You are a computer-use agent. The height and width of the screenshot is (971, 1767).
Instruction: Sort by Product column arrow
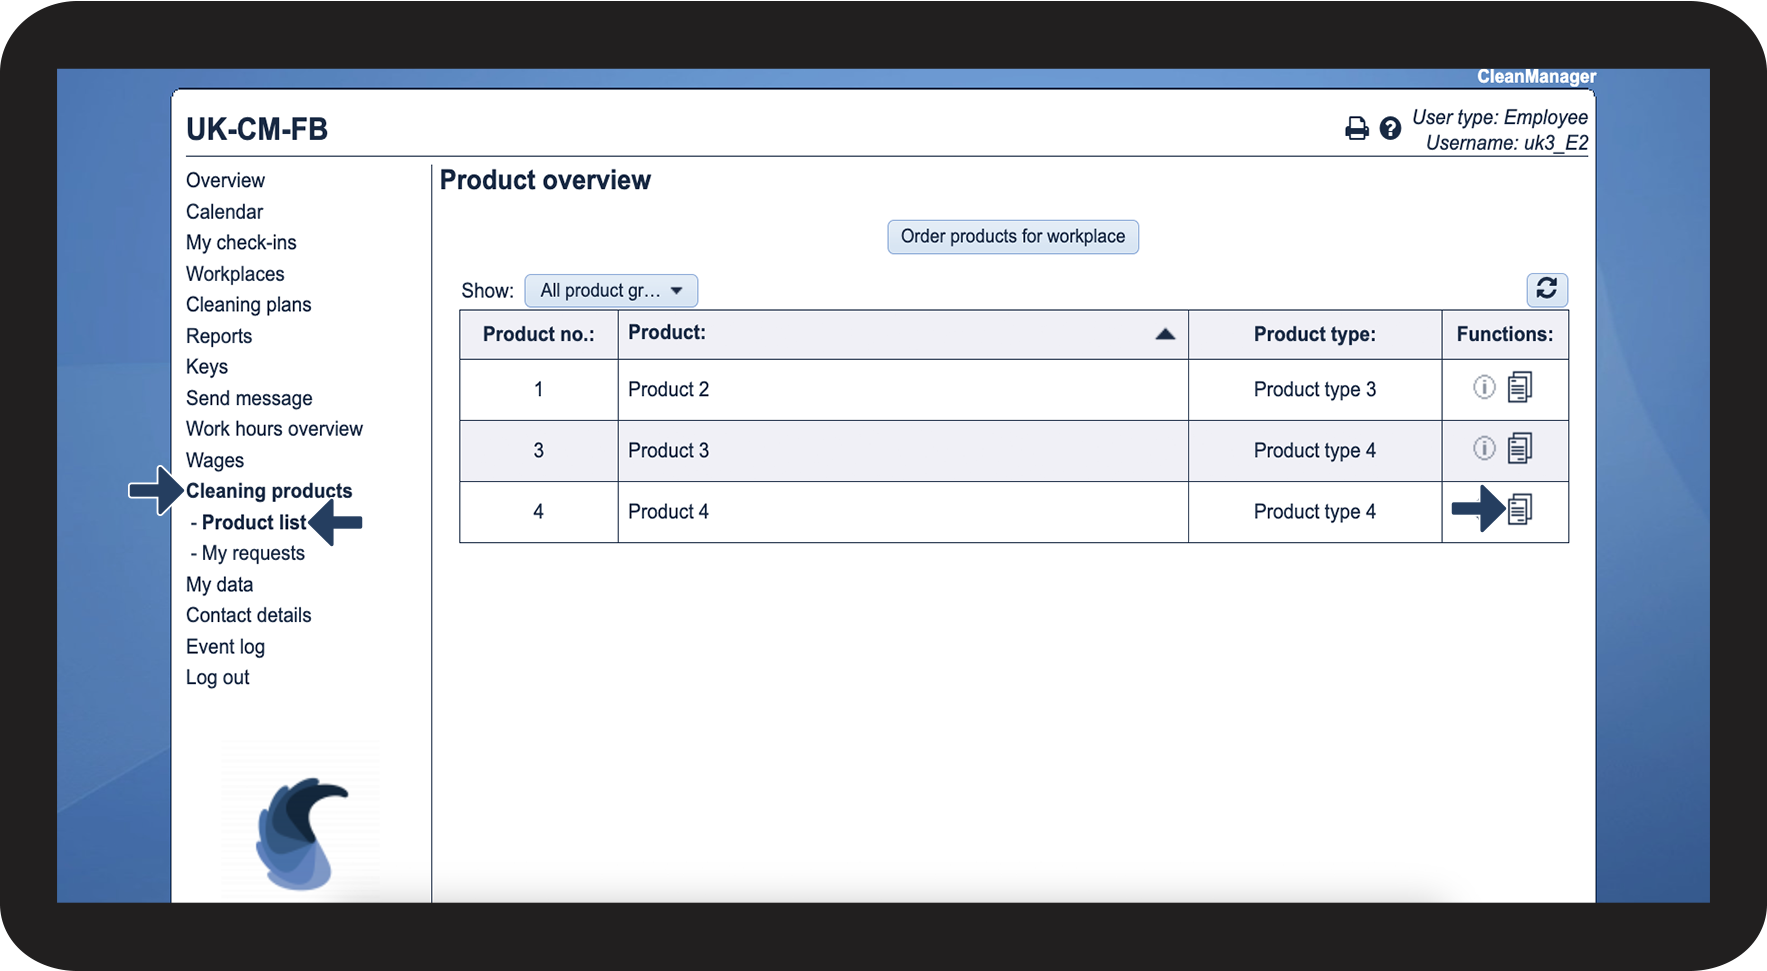point(1164,334)
